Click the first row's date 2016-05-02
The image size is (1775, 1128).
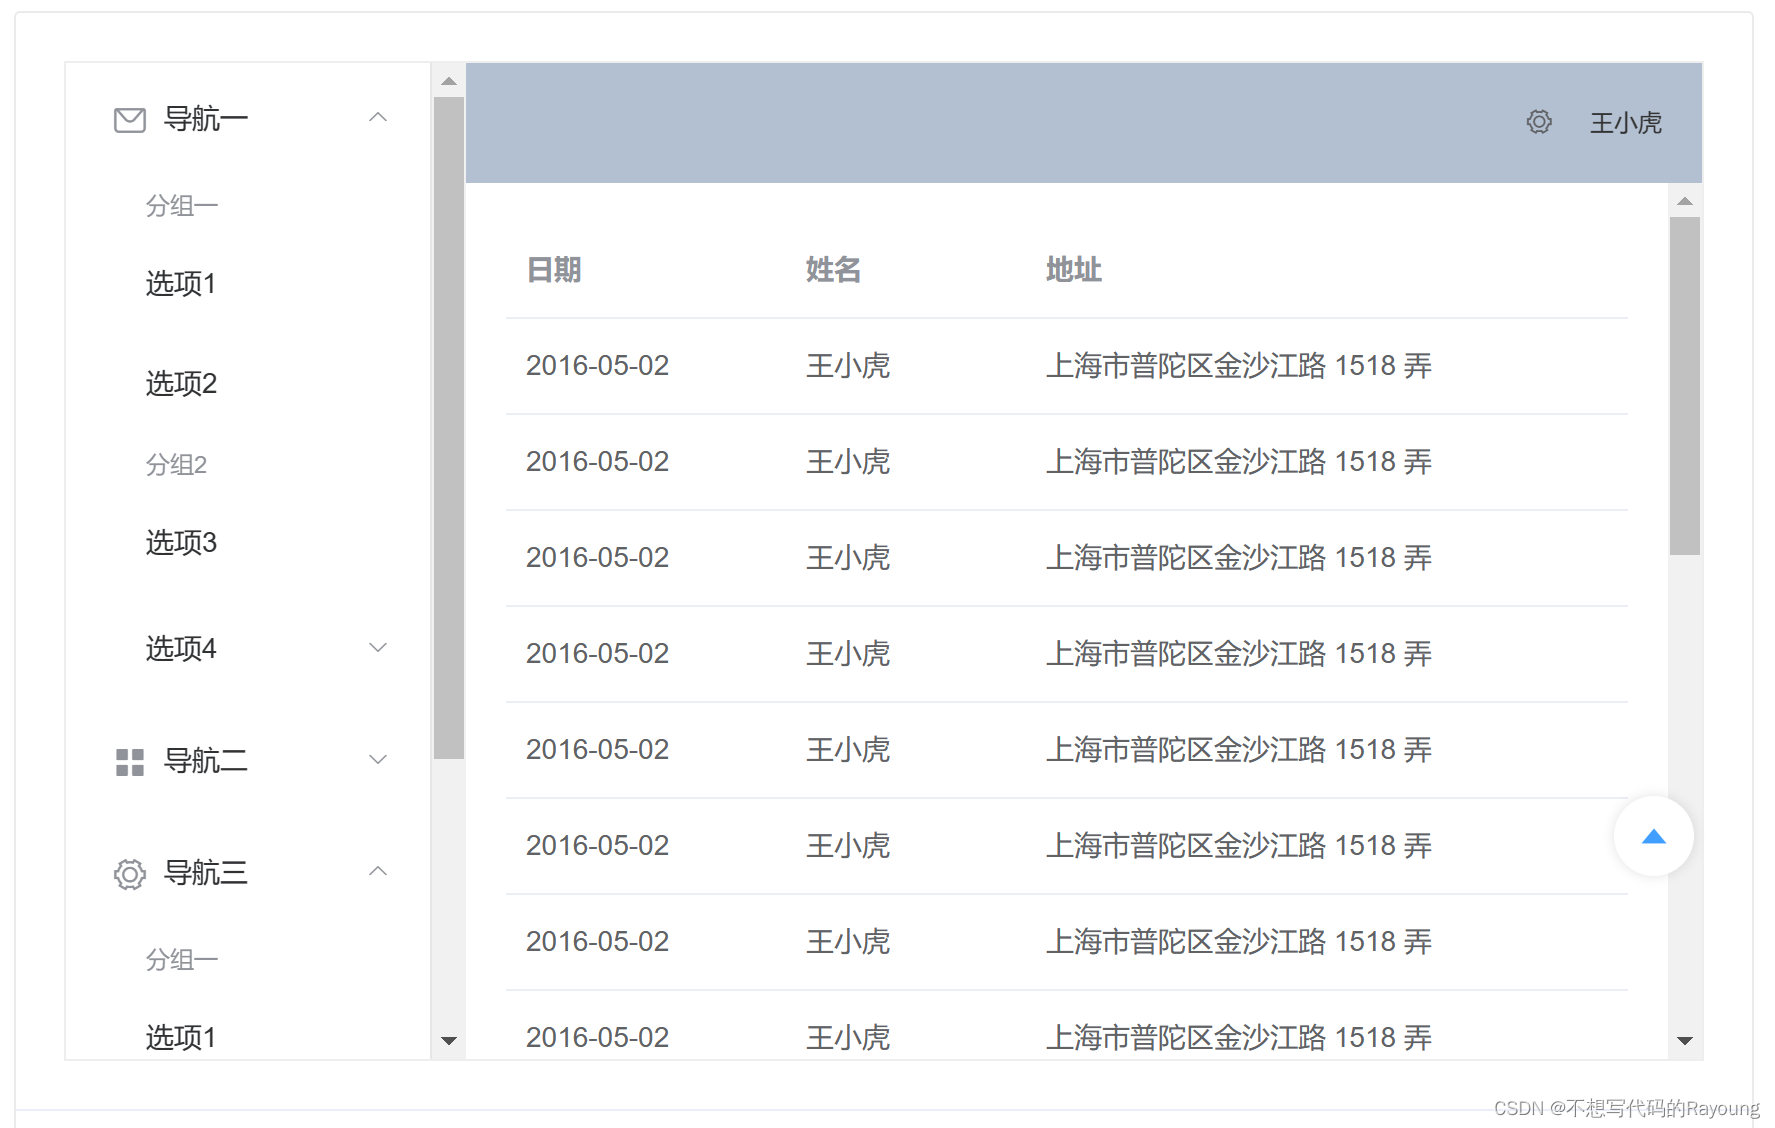tap(598, 366)
